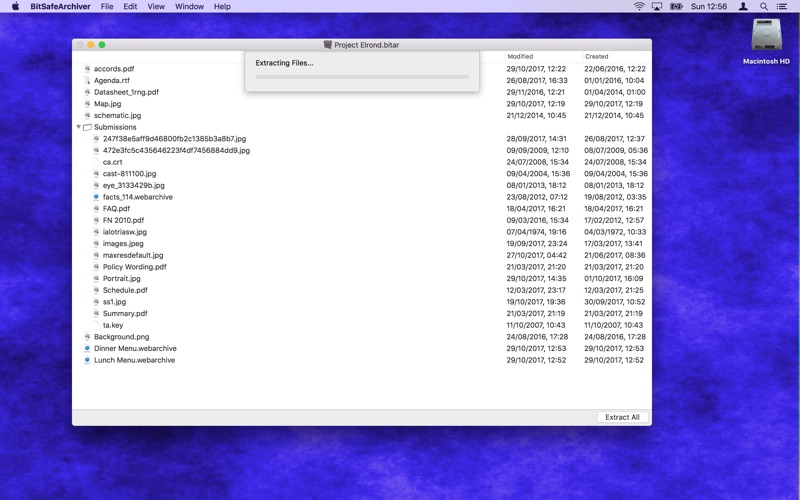Open the Help menu
This screenshot has height=500, width=800.
(222, 6)
